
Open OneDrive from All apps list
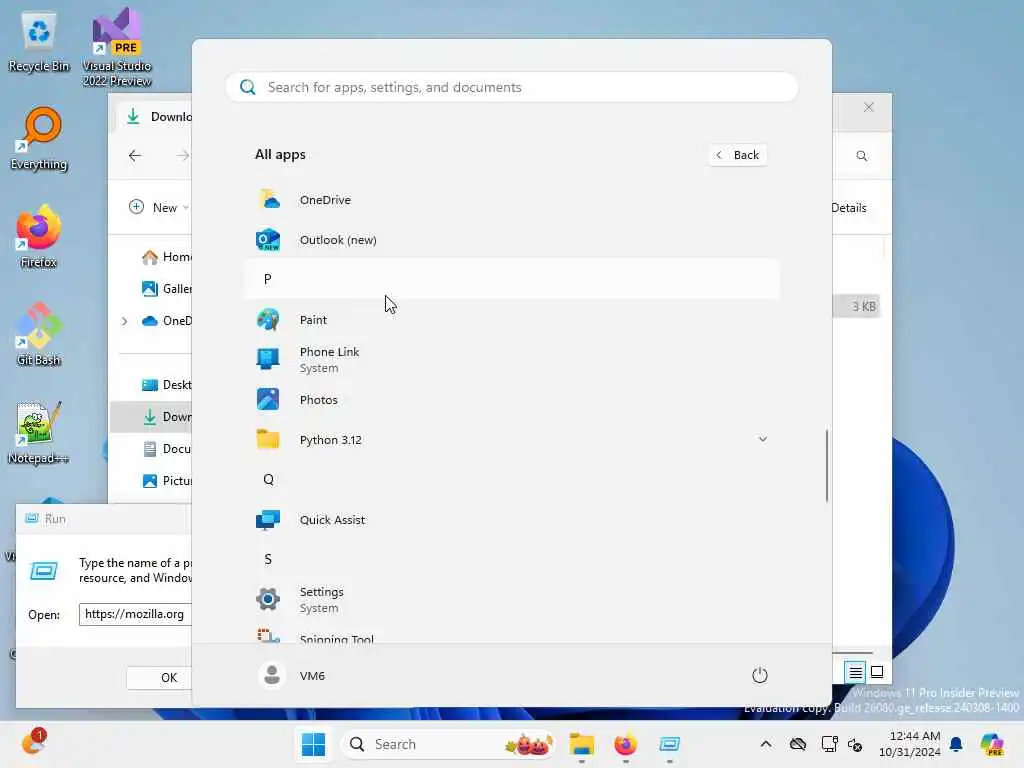click(512, 200)
